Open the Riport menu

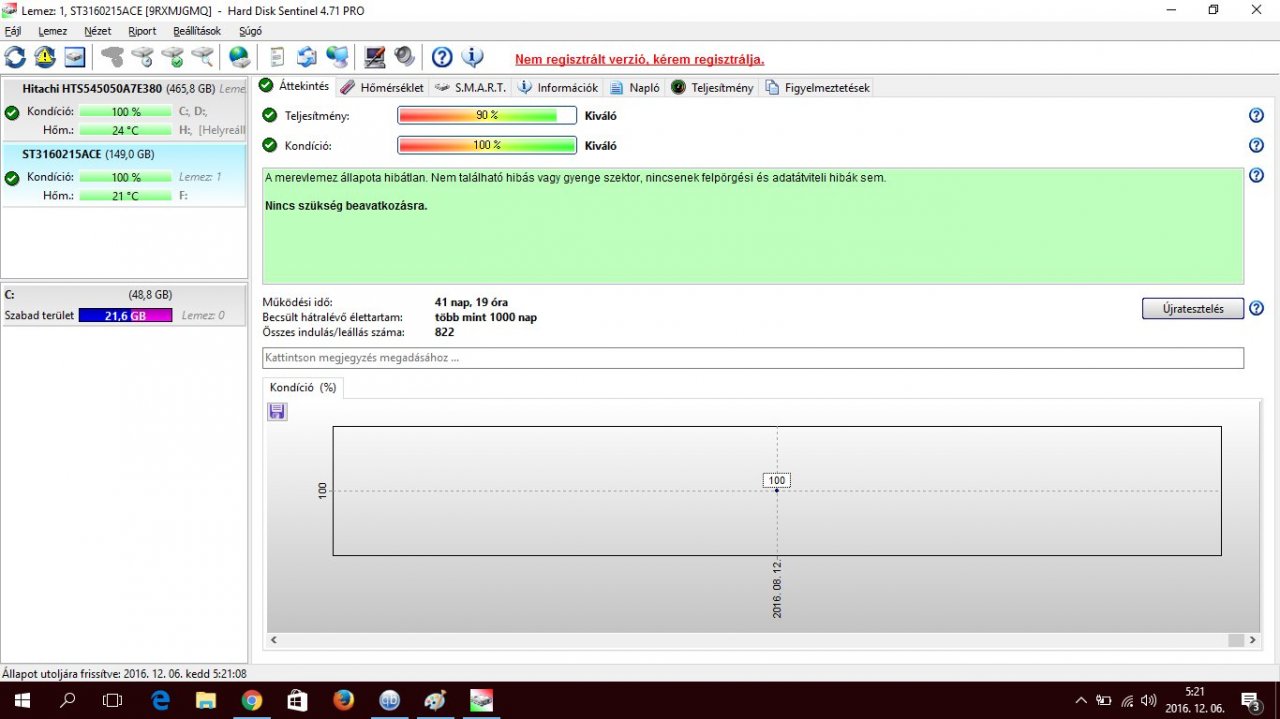pos(142,31)
